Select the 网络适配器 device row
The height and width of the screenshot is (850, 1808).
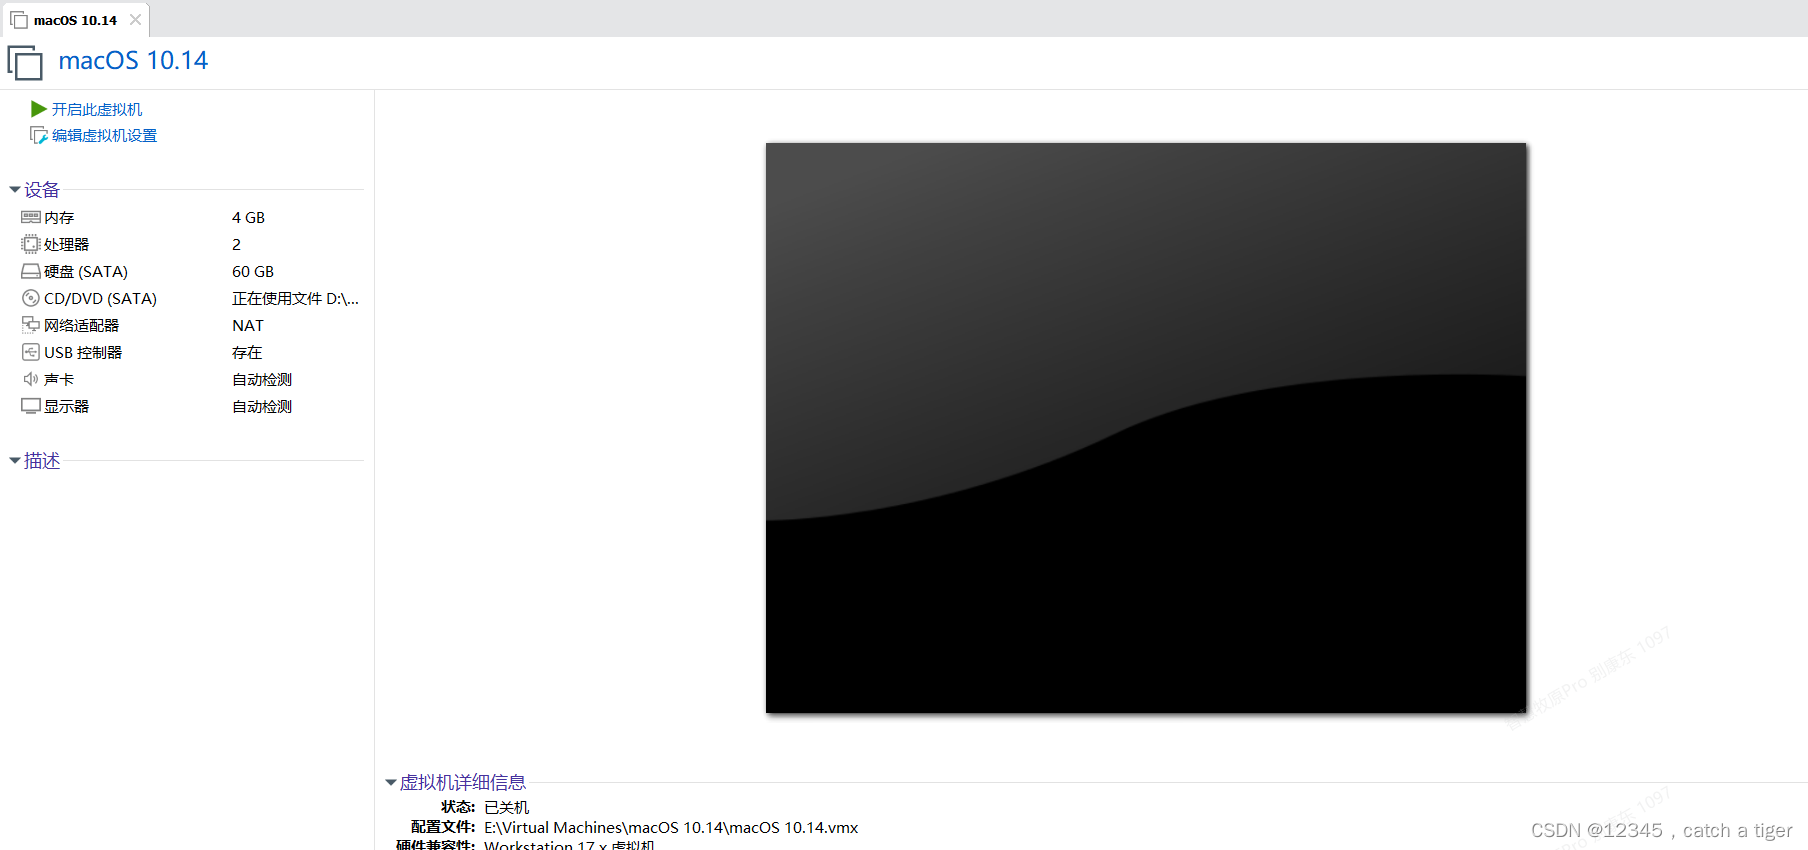pos(190,325)
